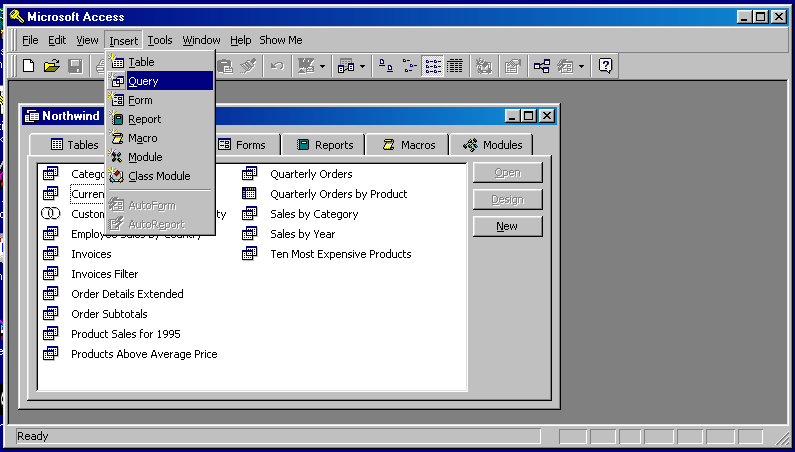The image size is (795, 452).
Task: Expand the OfficeLinks dropdown arrow
Action: tap(321, 66)
